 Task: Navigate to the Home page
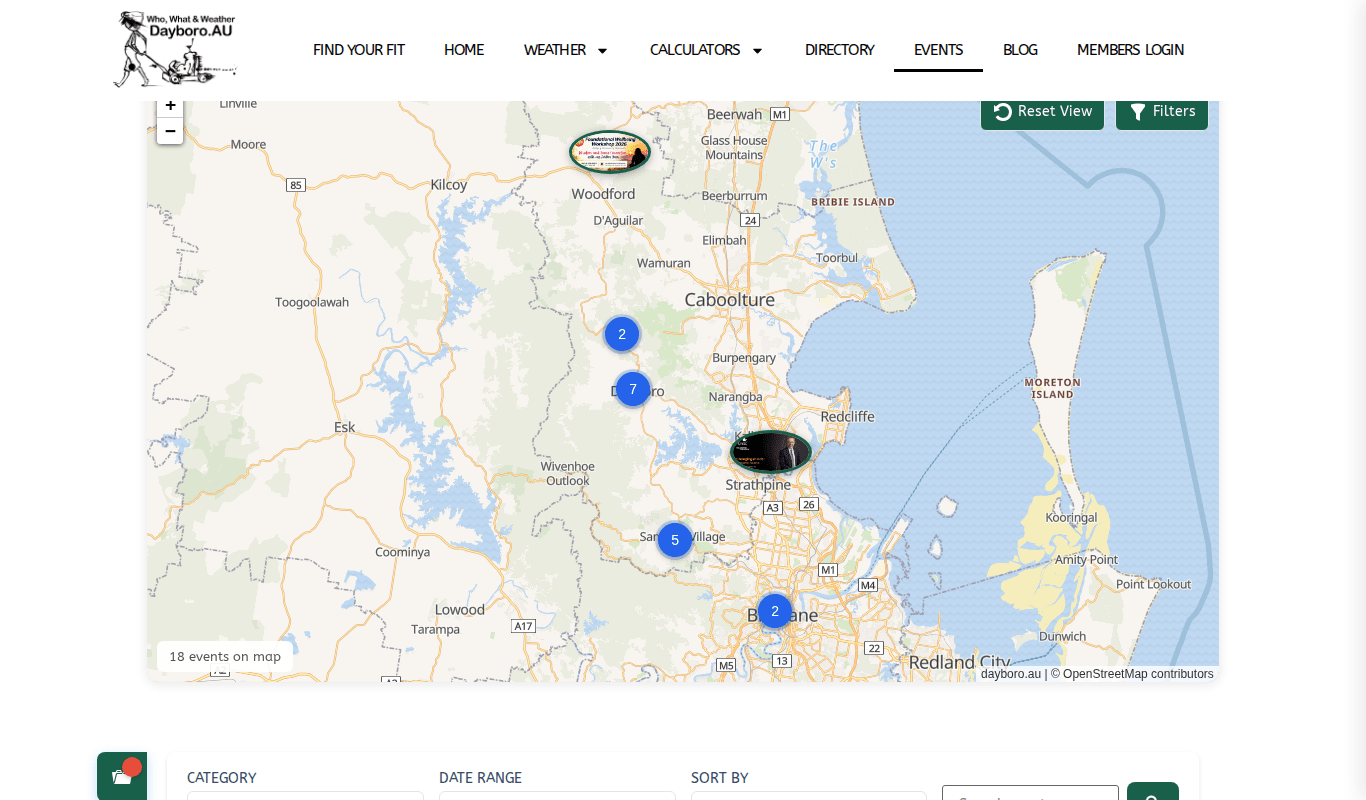464,50
